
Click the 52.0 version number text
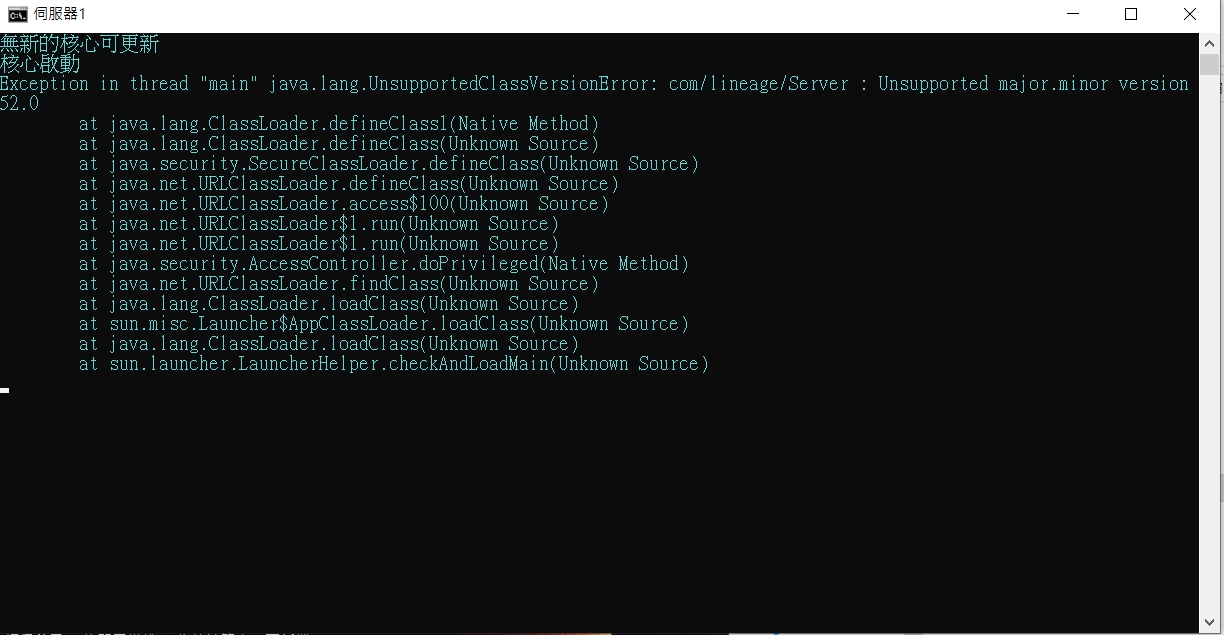[20, 104]
